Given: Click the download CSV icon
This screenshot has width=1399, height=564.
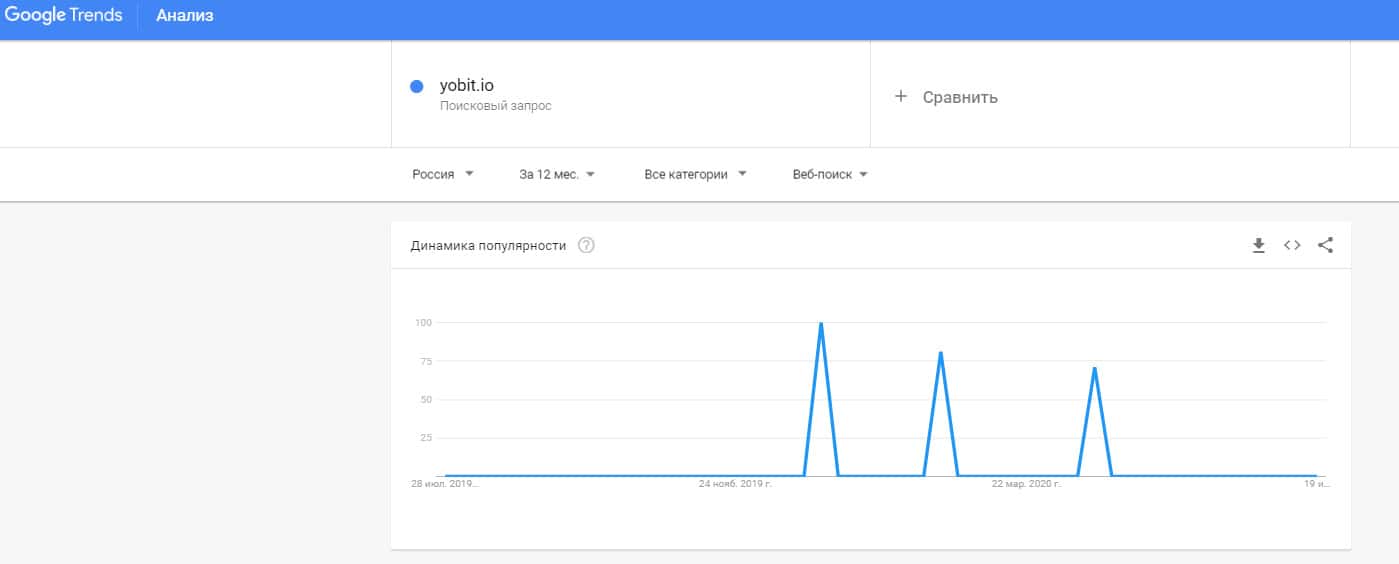Looking at the screenshot, I should coord(1259,245).
